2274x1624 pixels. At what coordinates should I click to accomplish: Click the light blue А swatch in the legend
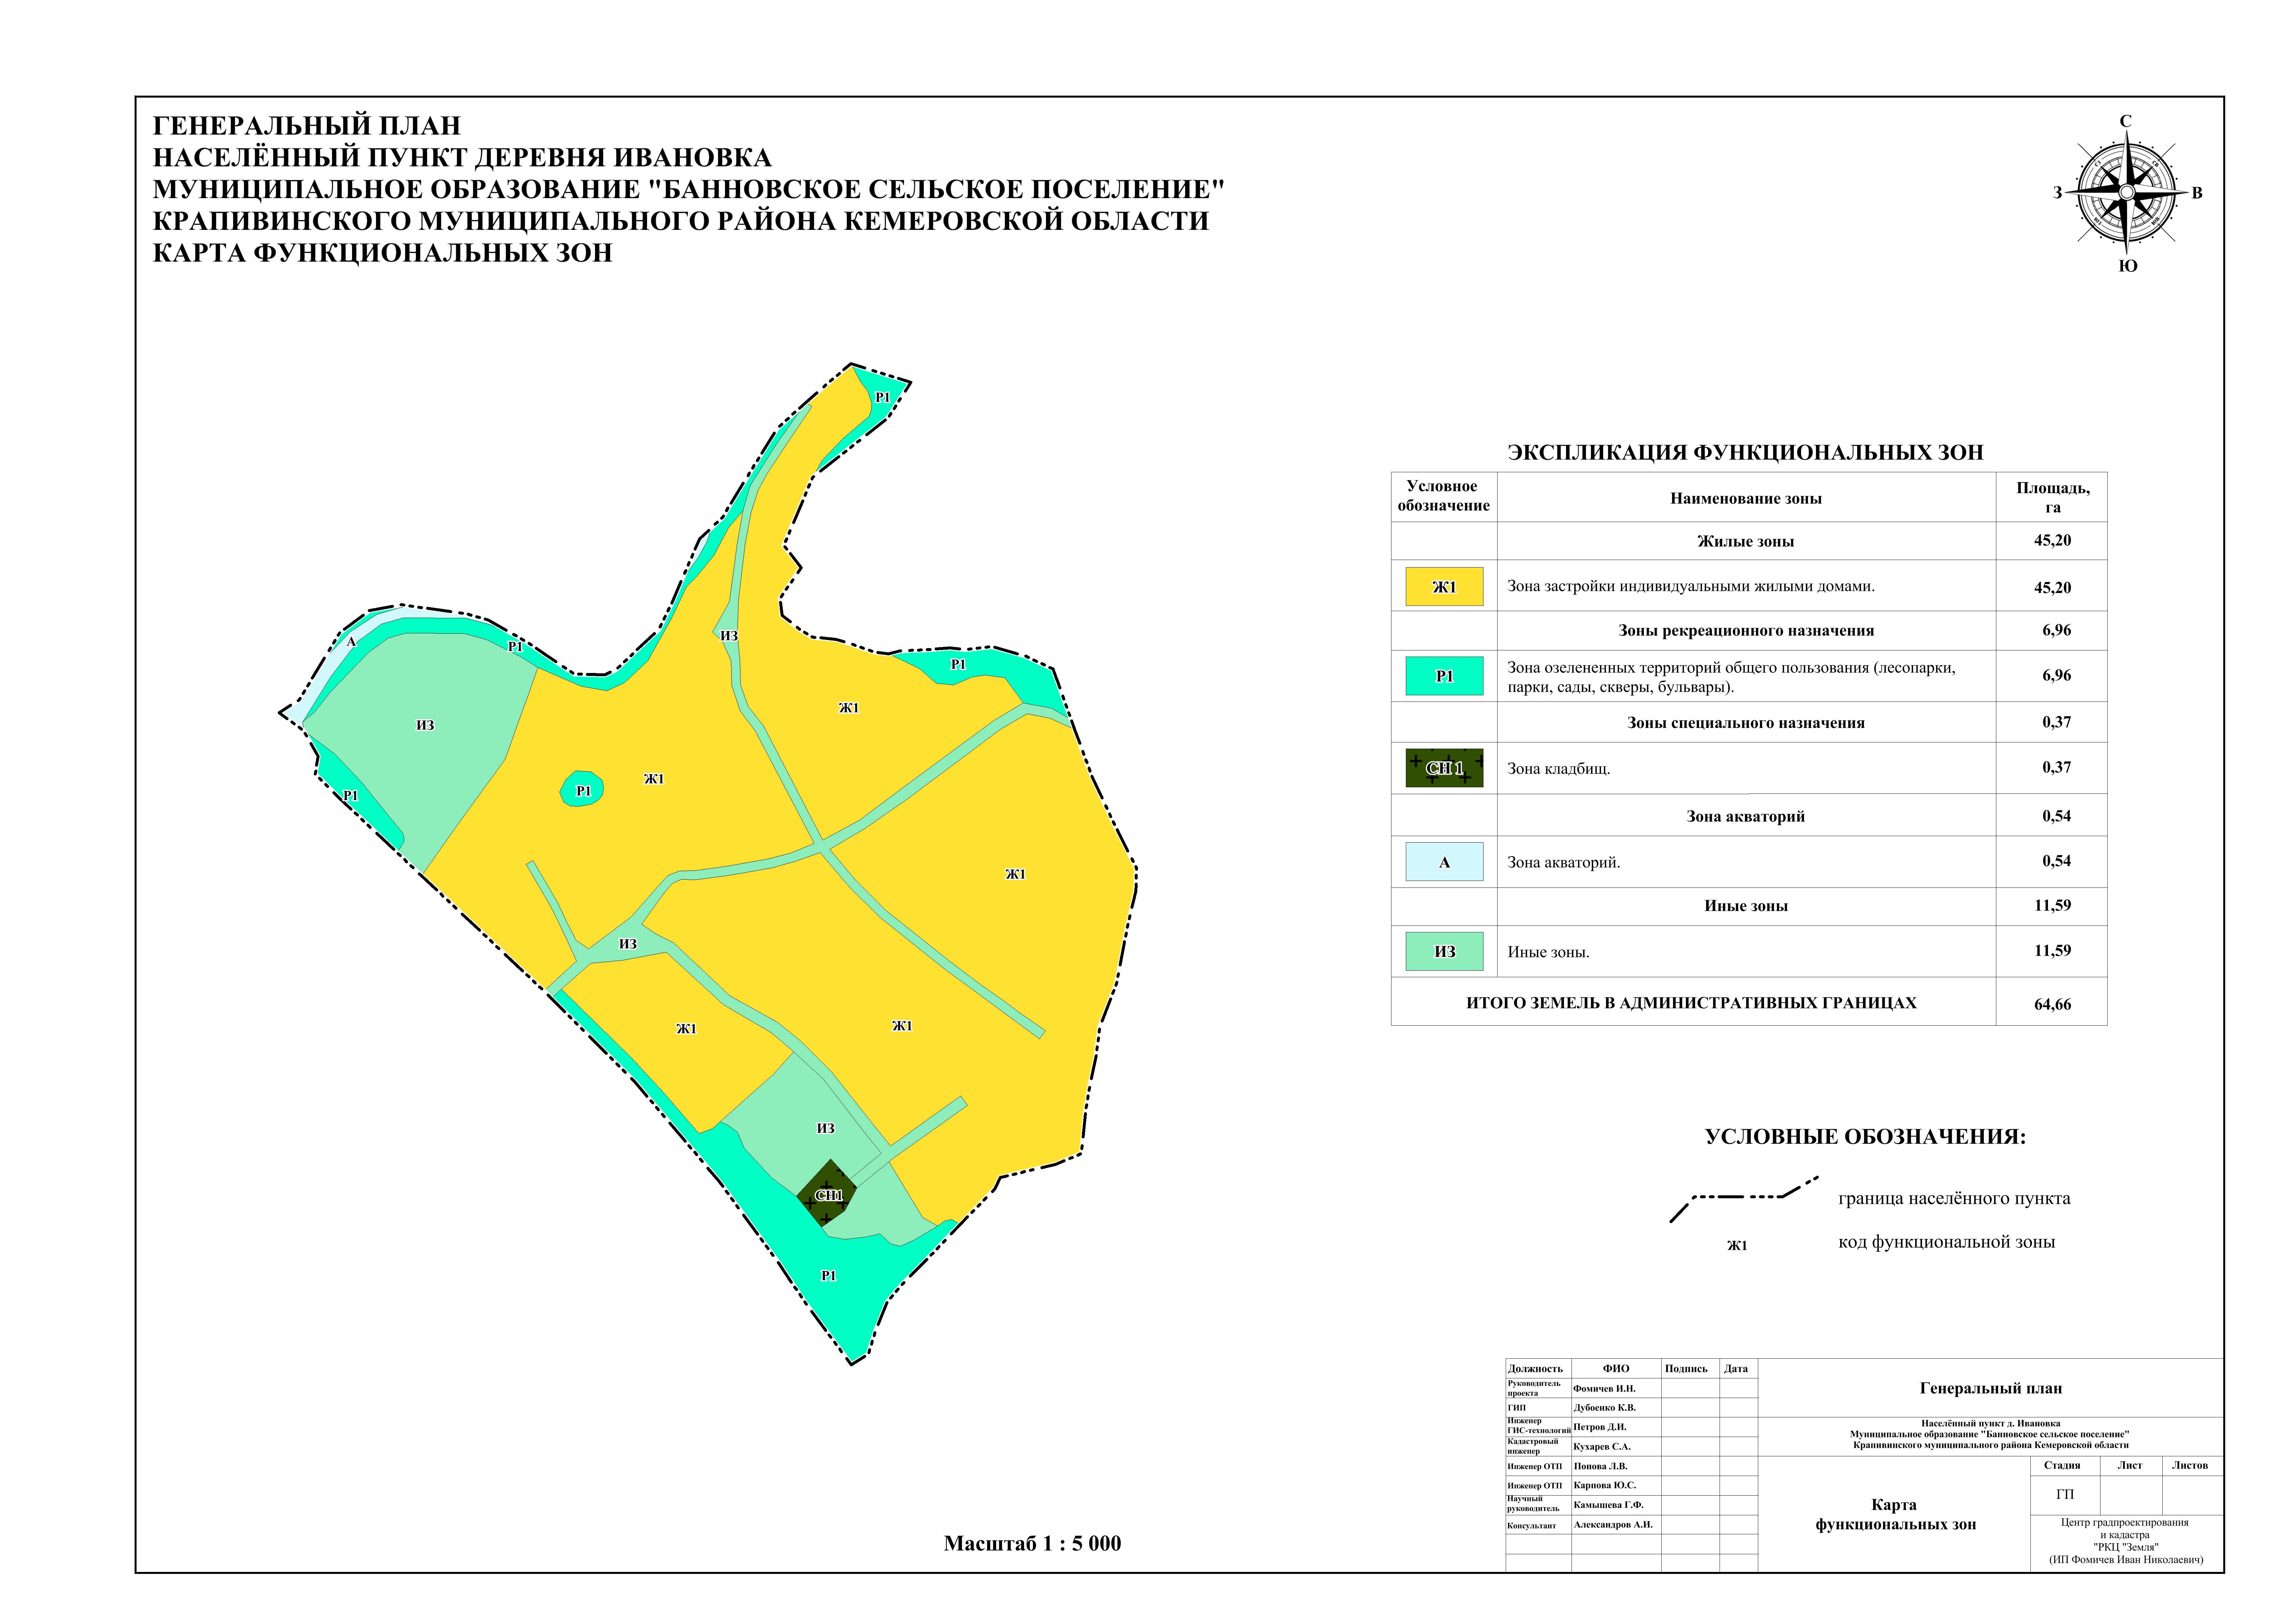(x=1444, y=862)
